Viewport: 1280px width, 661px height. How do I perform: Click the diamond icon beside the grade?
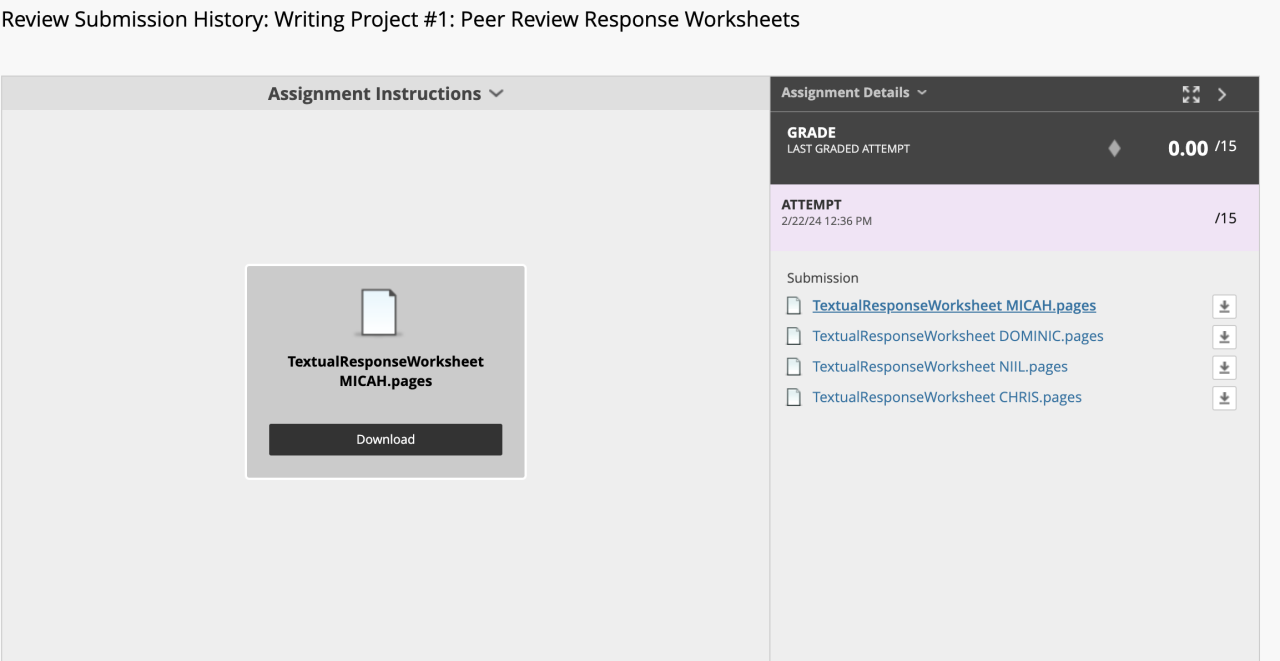1114,148
